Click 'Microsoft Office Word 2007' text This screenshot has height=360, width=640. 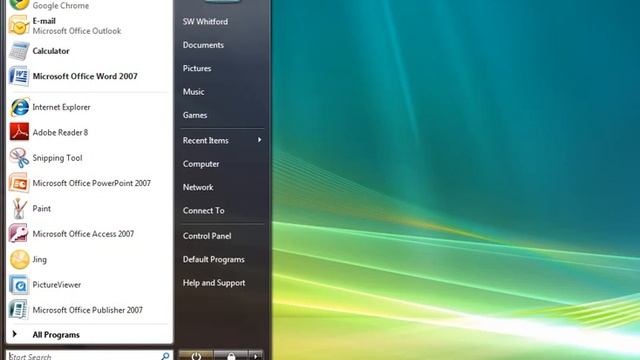tap(85, 76)
